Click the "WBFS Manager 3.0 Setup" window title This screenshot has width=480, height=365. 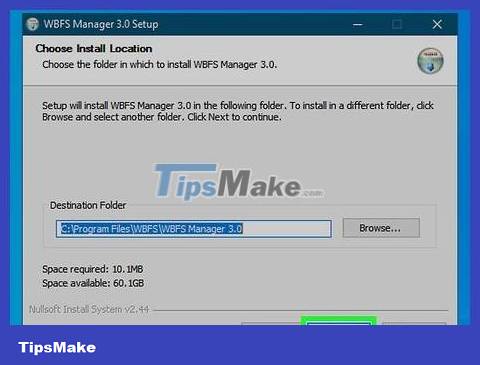[x=101, y=24]
